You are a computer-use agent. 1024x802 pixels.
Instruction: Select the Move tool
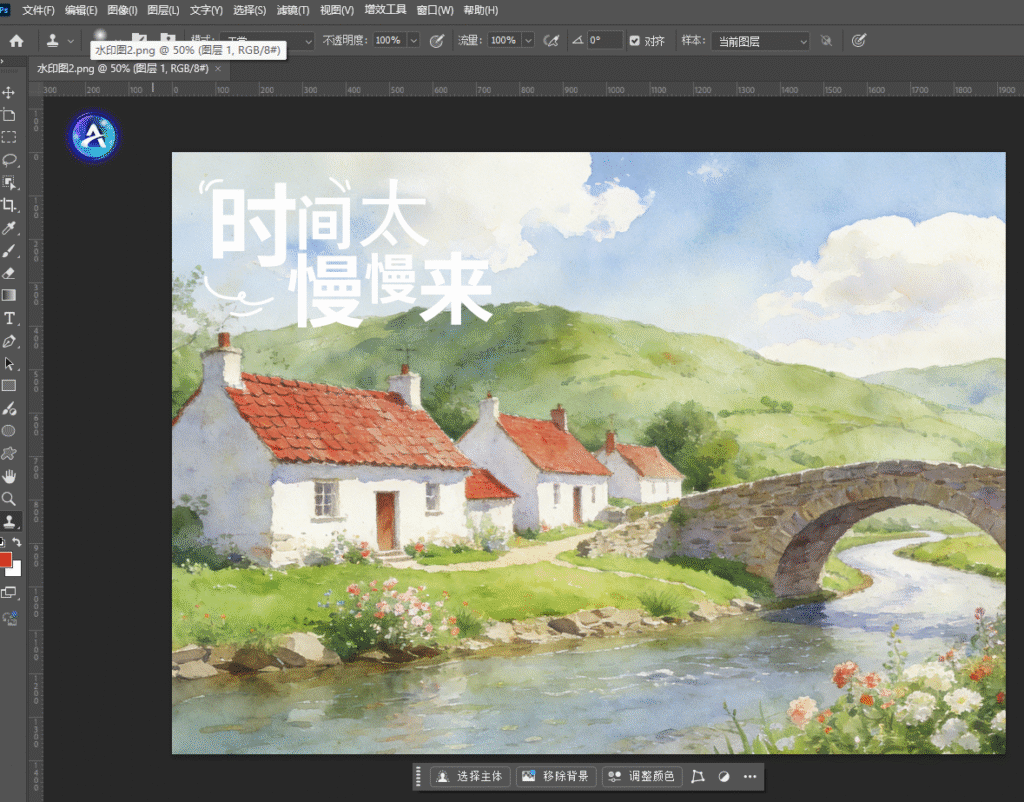pos(8,93)
